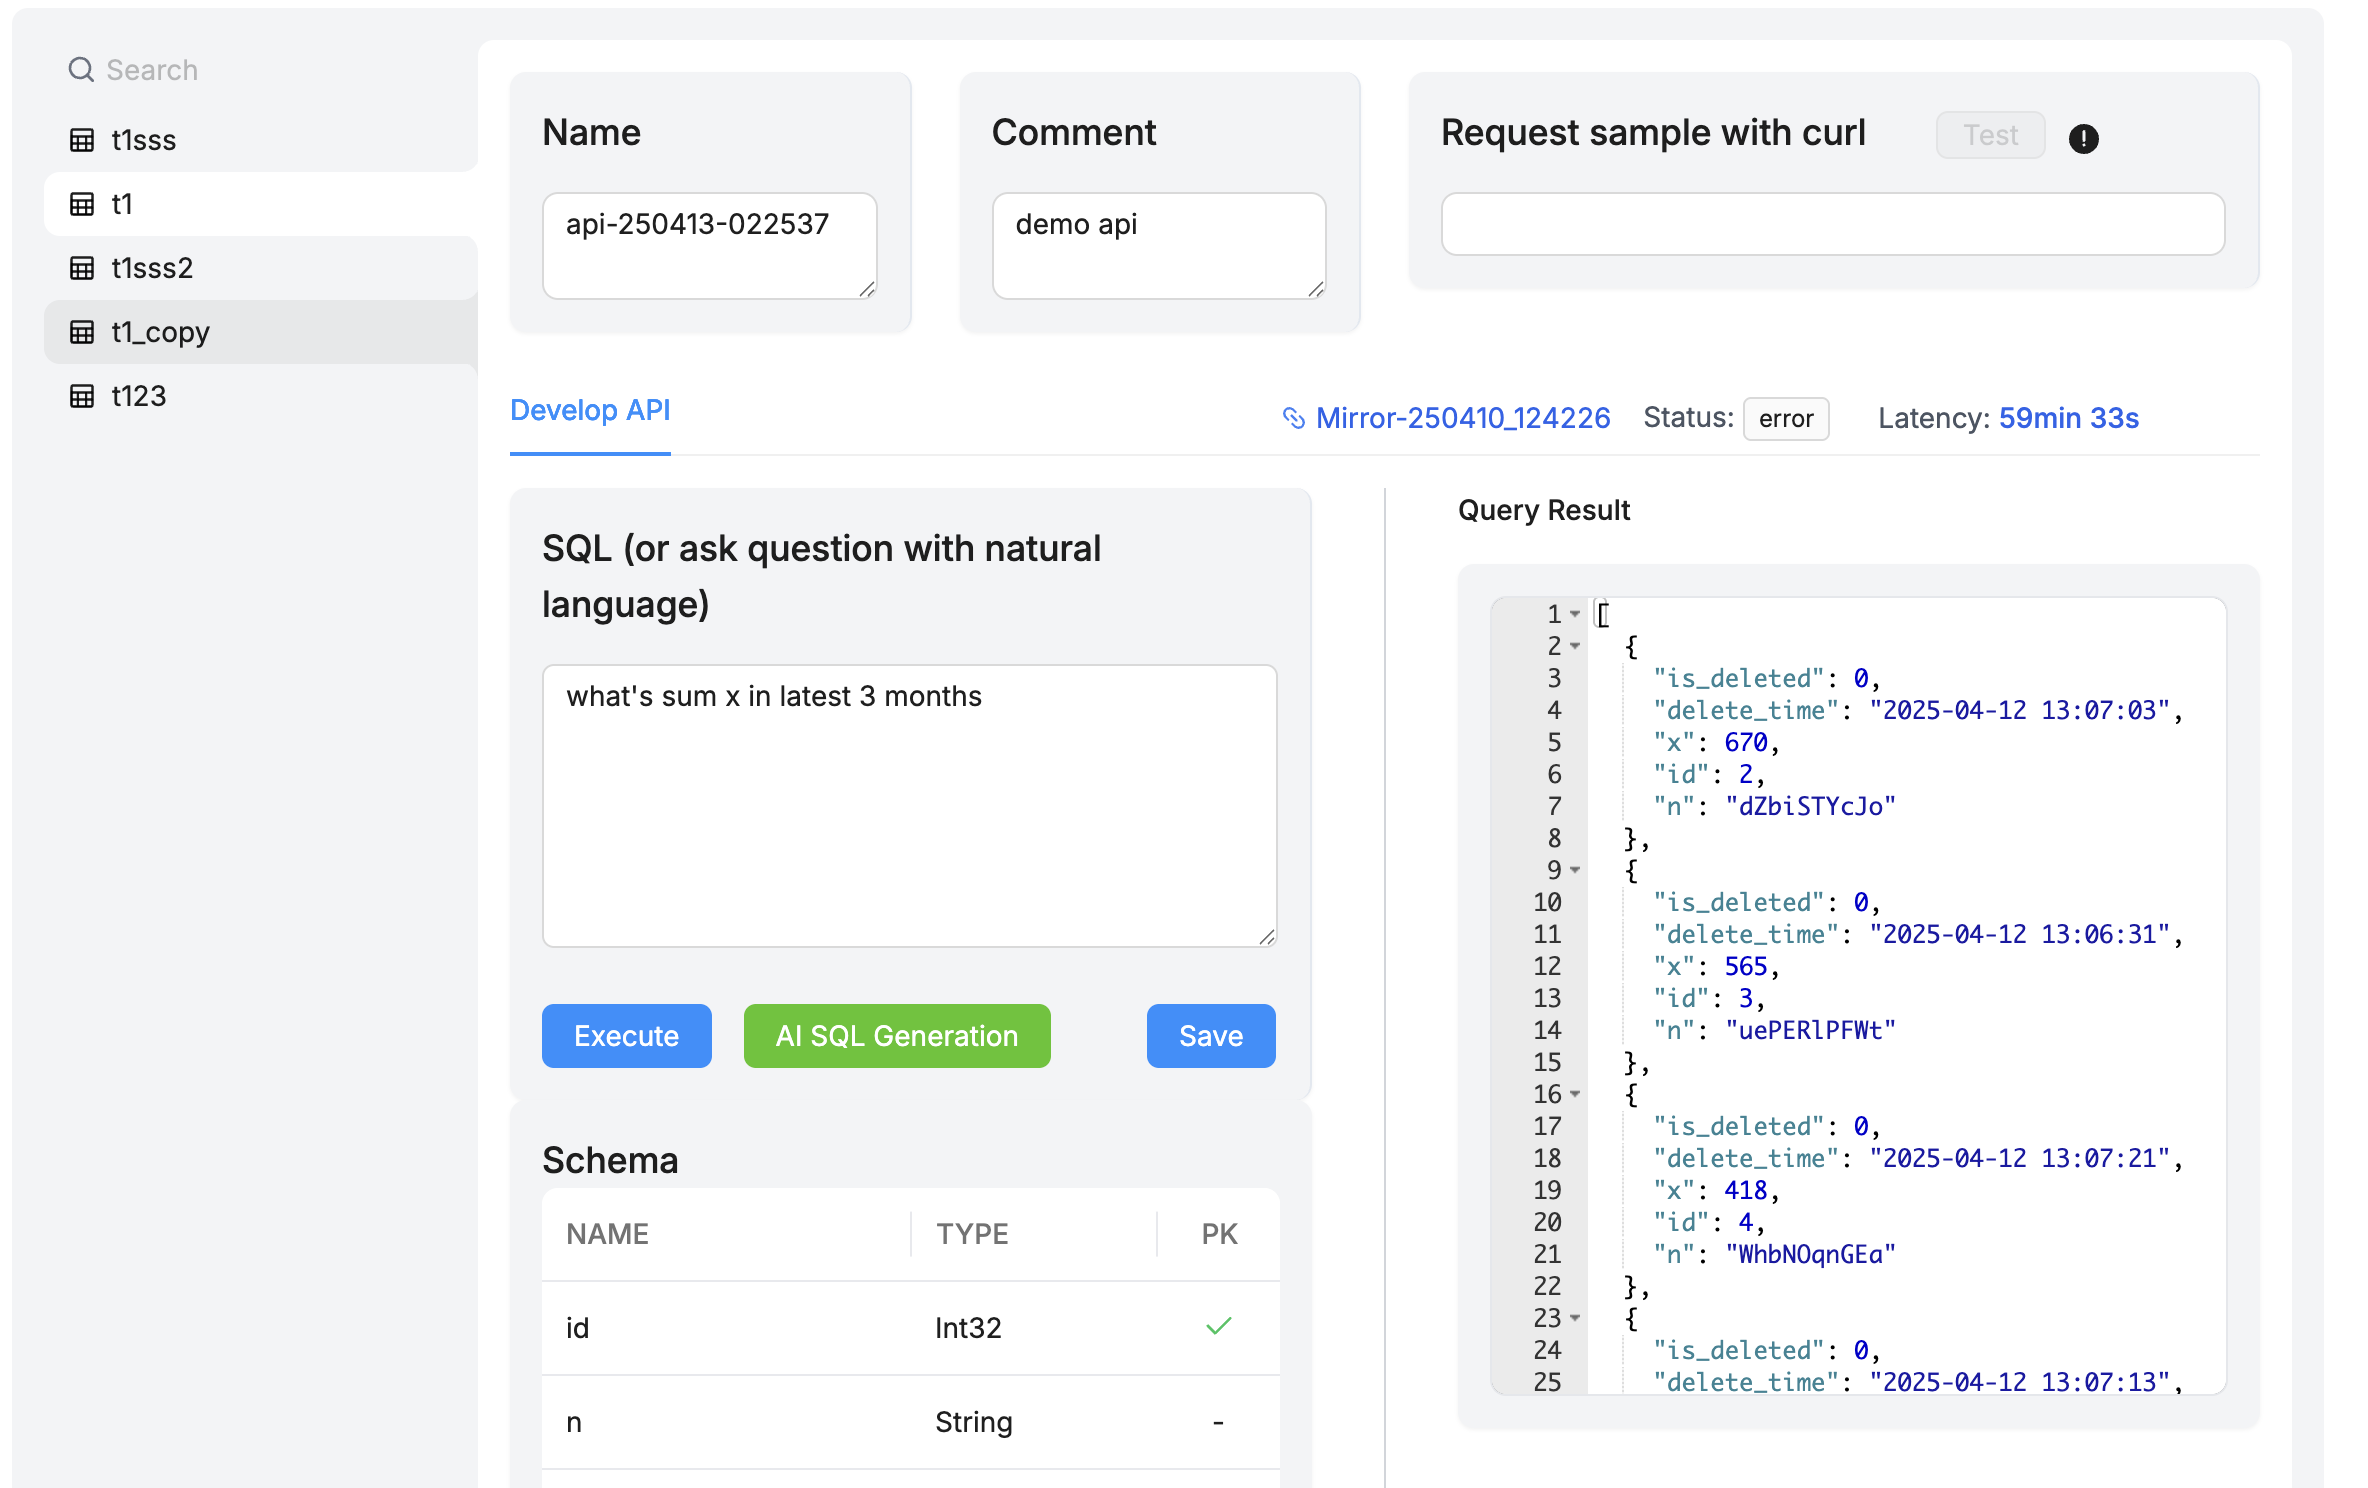
Task: Click line number 12 in the result gutter
Action: coord(1547,966)
